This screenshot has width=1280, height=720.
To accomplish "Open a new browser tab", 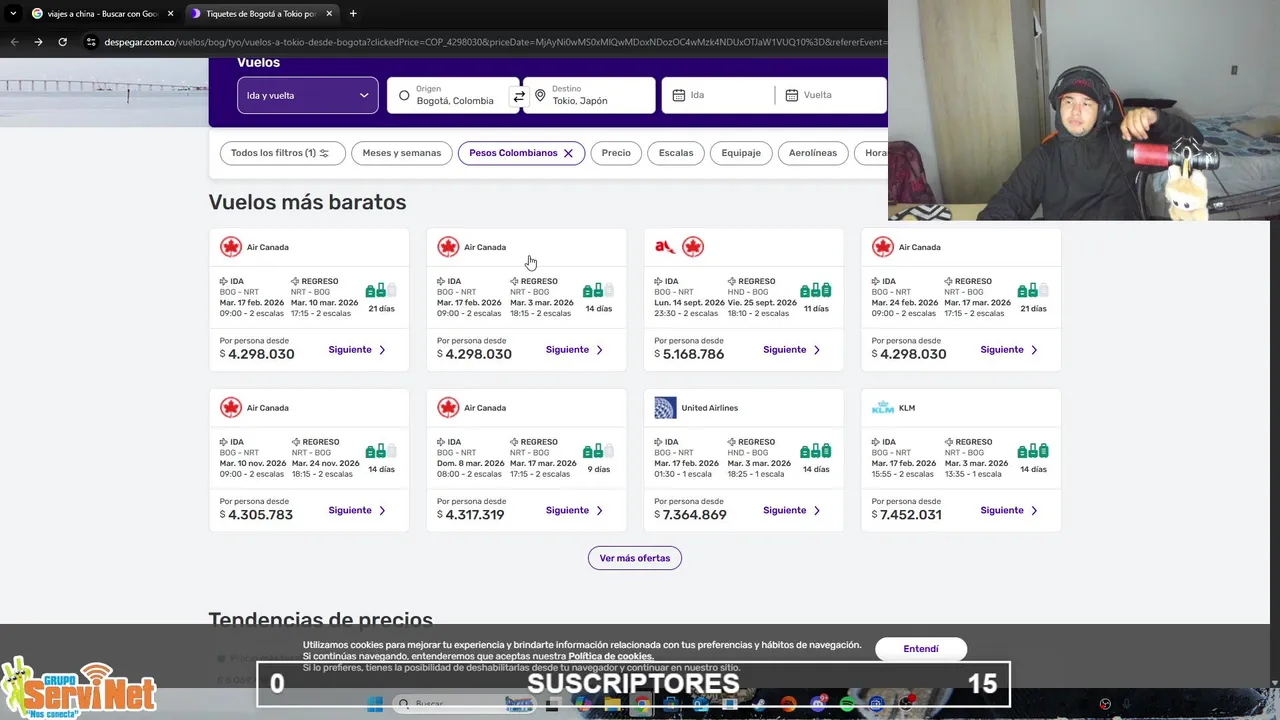I will (x=353, y=14).
